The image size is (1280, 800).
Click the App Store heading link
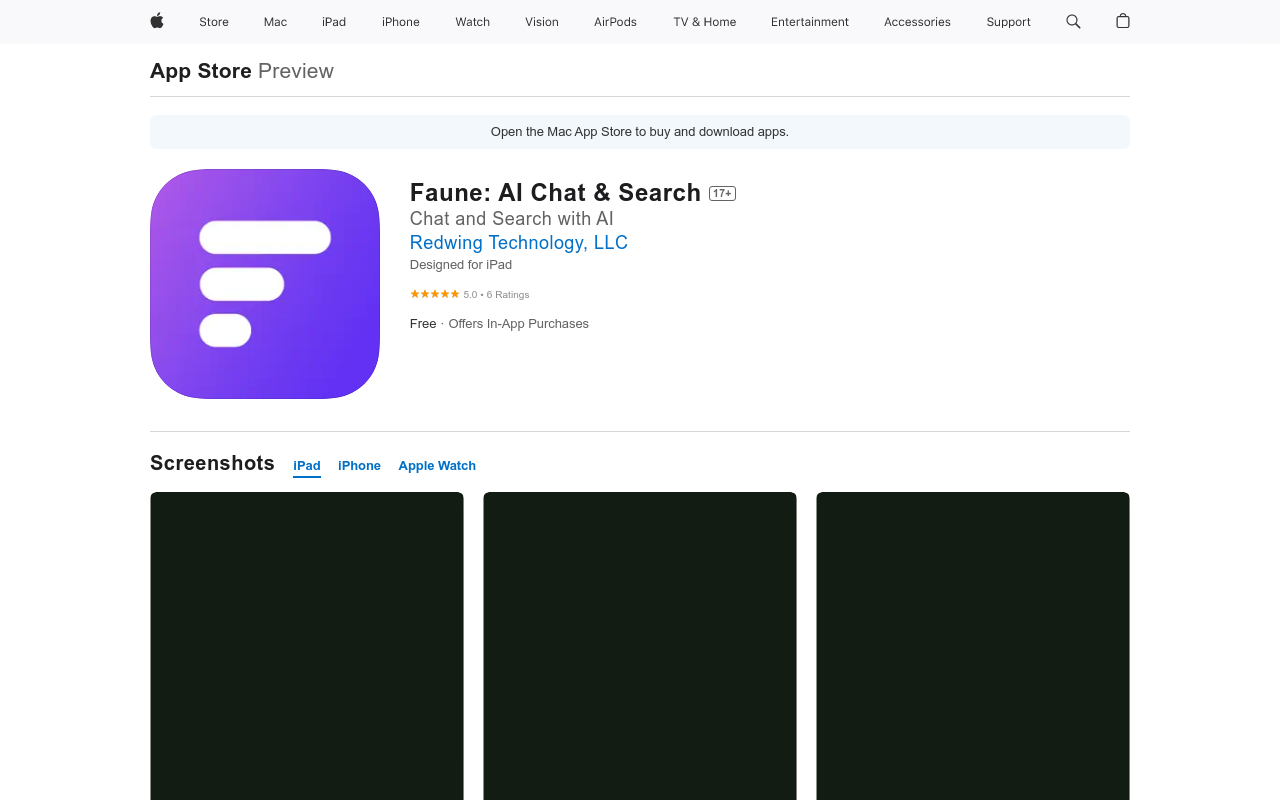(201, 71)
